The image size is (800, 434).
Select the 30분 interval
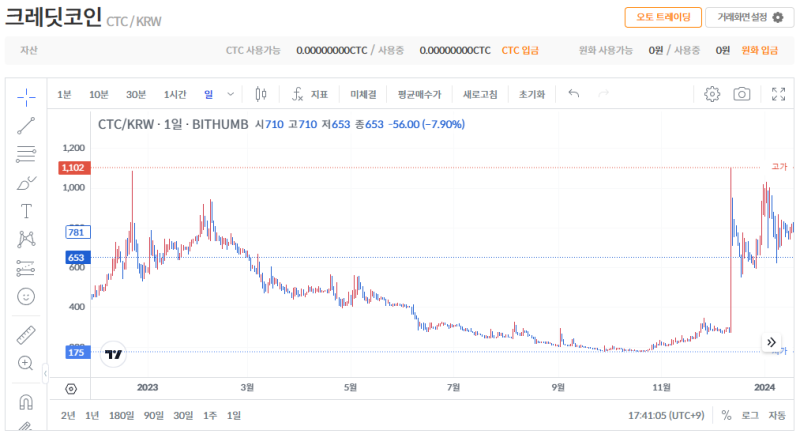(136, 94)
